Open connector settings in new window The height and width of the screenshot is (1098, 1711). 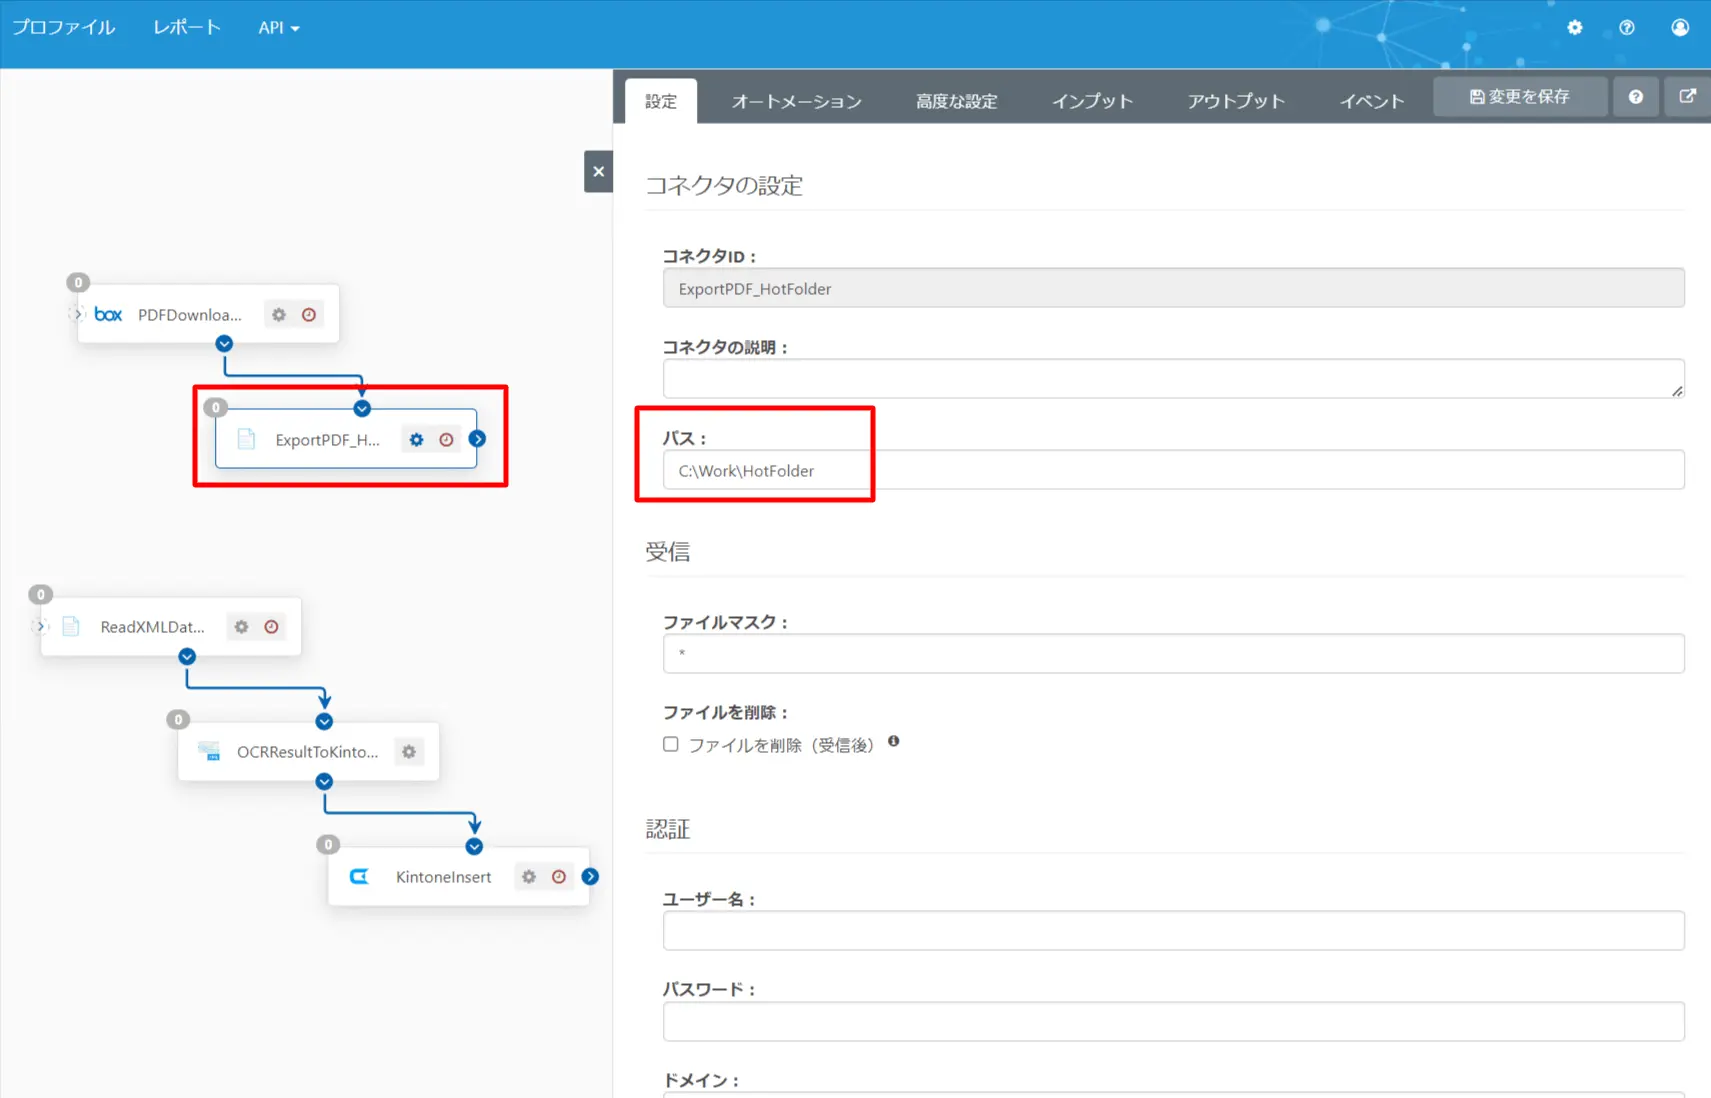click(1687, 97)
